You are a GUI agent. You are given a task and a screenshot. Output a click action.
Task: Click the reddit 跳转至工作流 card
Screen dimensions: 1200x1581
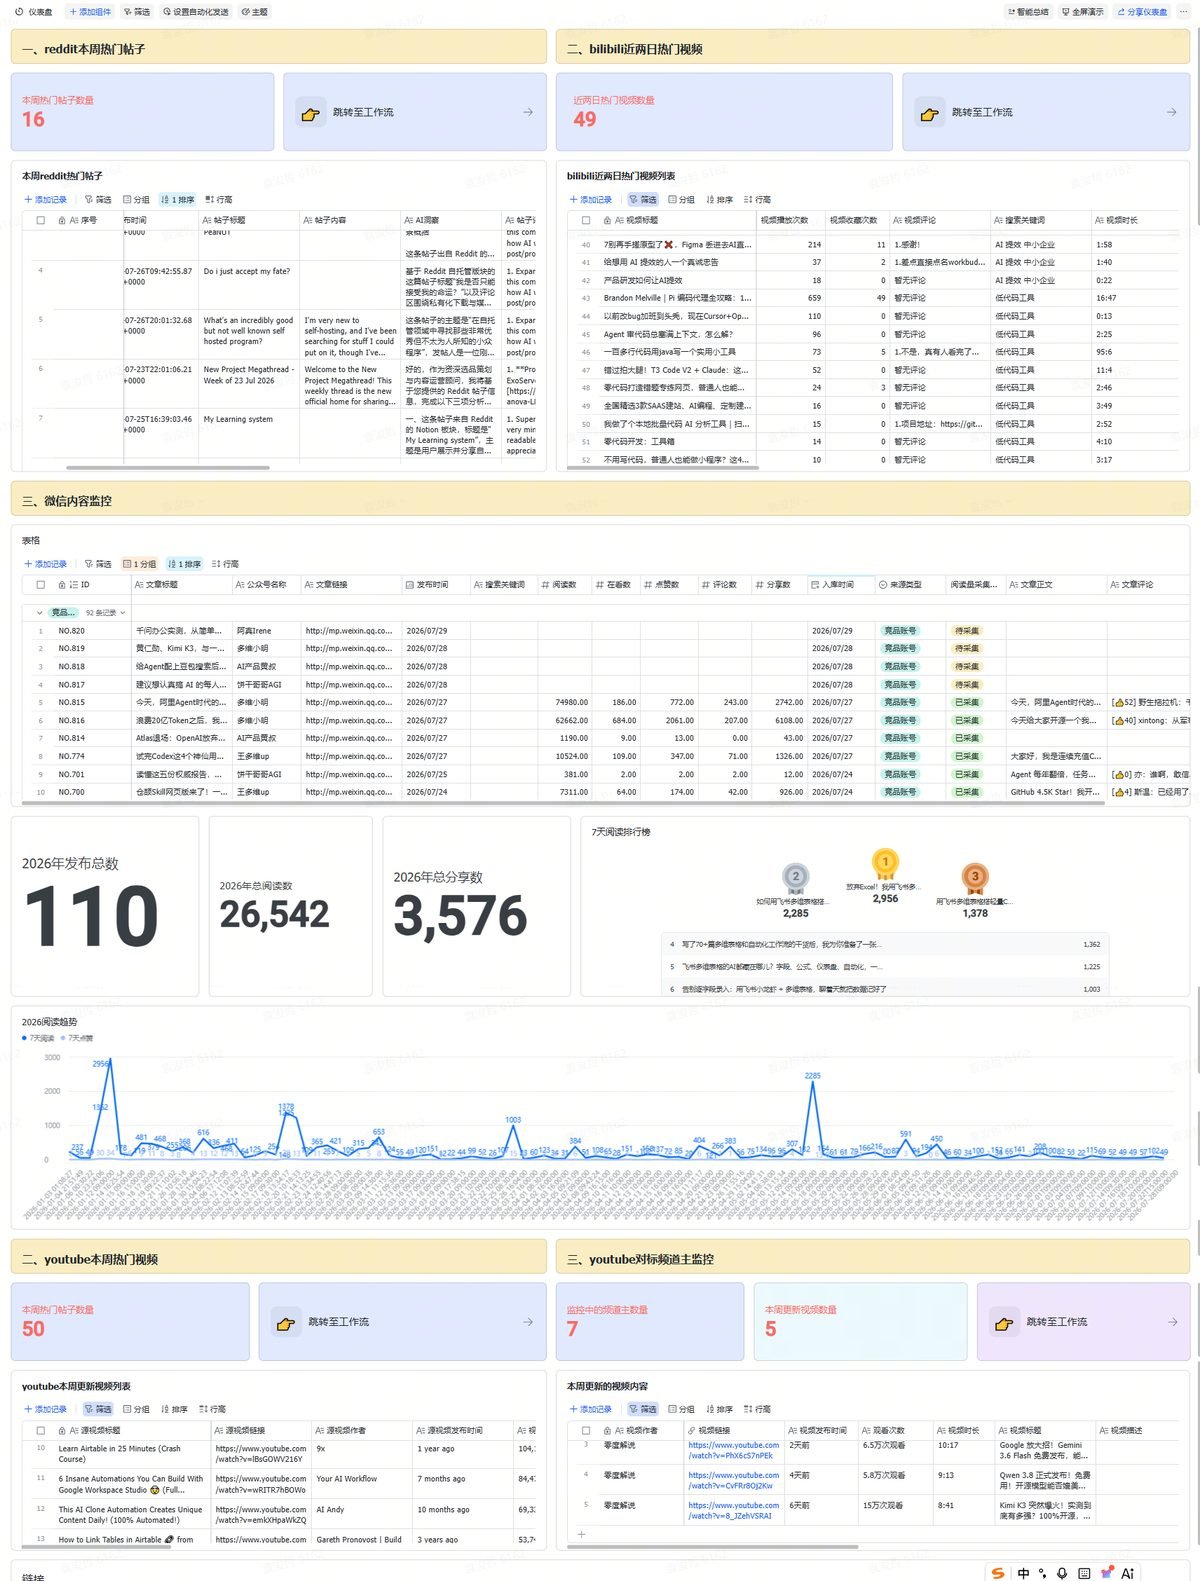pos(415,112)
